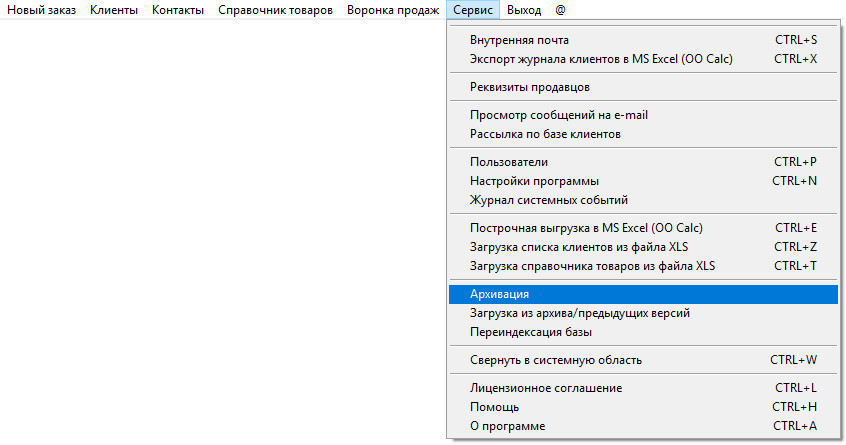Click the Выход menu item
Screen dimensions: 846x445
pos(524,10)
